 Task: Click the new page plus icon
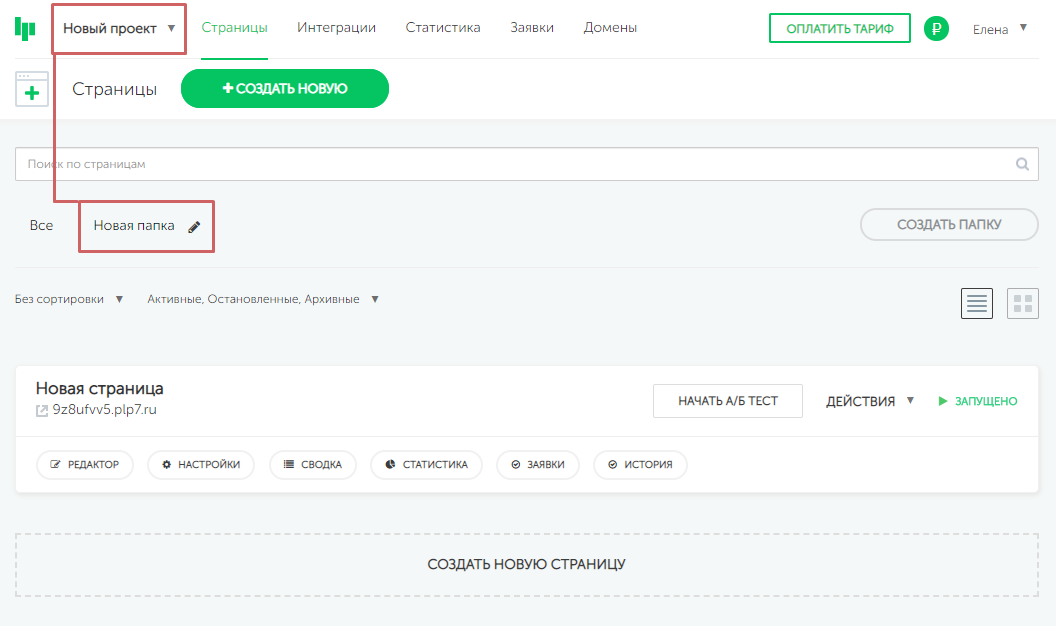[x=32, y=90]
